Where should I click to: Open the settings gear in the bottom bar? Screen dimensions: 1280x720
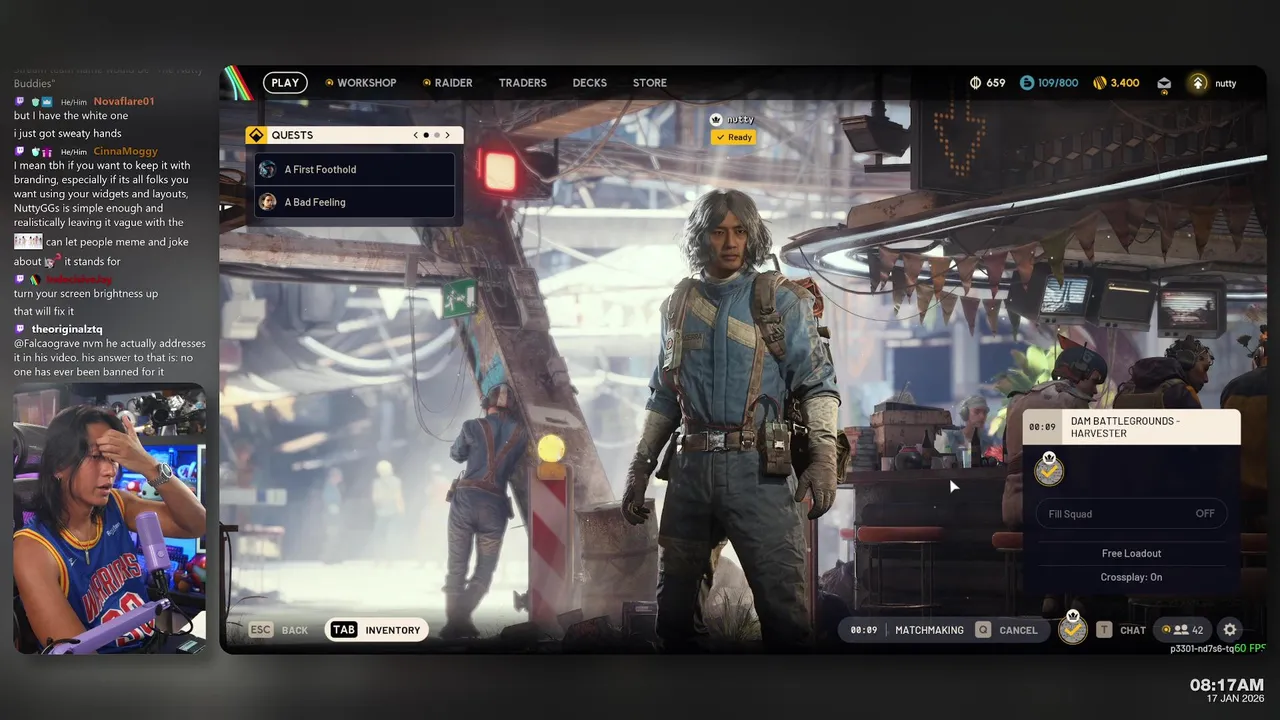coord(1230,630)
